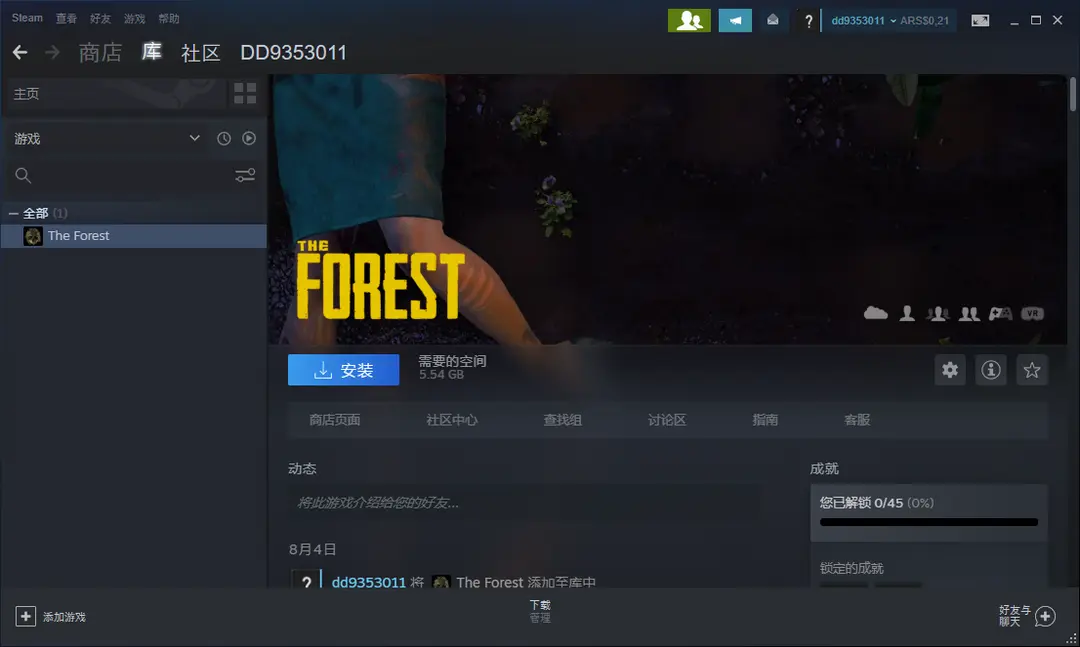Switch library to grid collections view icon
1080x647 pixels.
[x=245, y=93]
